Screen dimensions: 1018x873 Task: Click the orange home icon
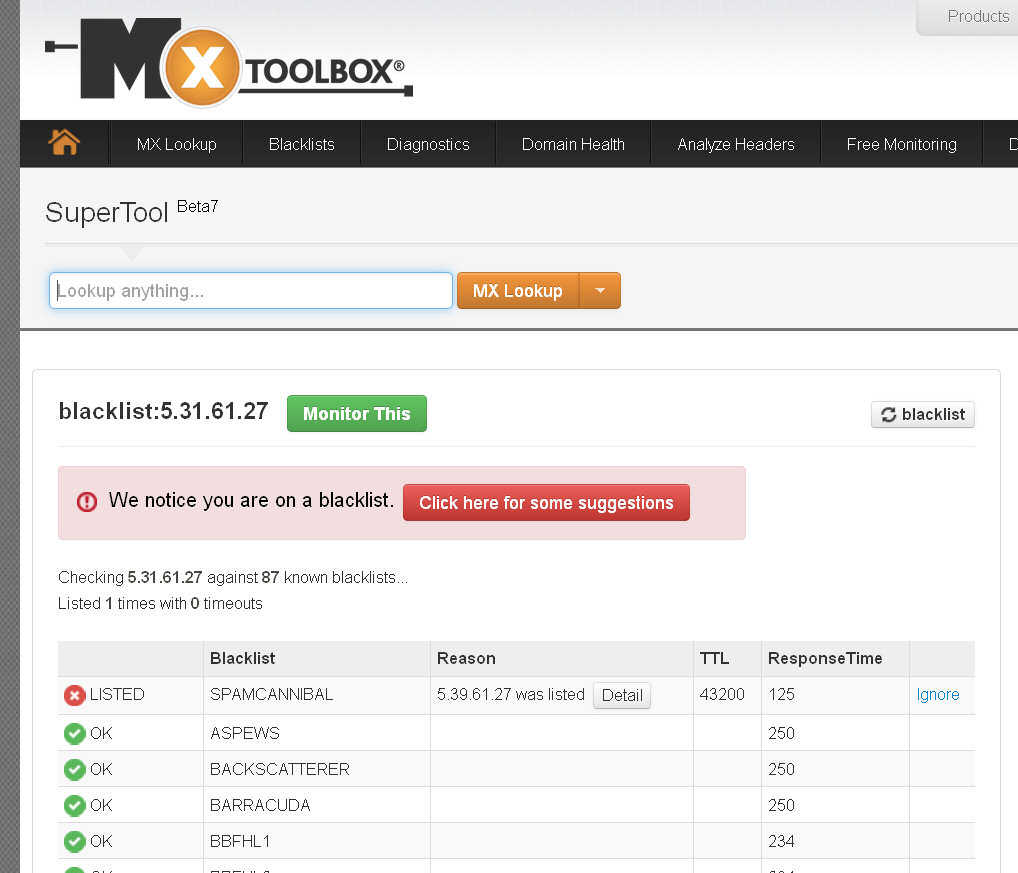click(64, 143)
